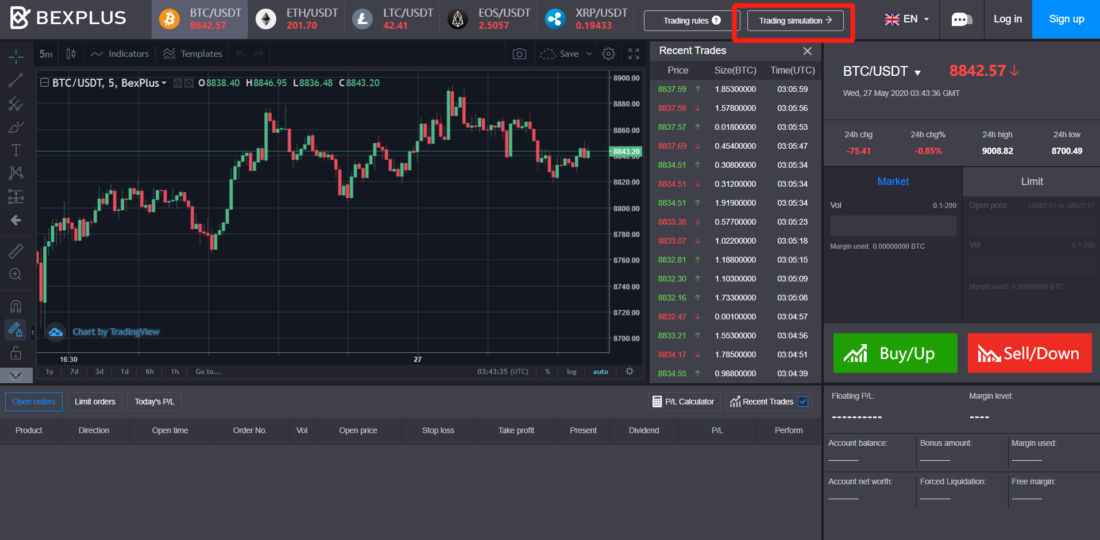Screen dimensions: 1100x540
Task: Activate the zoom in tool
Action: [x=15, y=274]
